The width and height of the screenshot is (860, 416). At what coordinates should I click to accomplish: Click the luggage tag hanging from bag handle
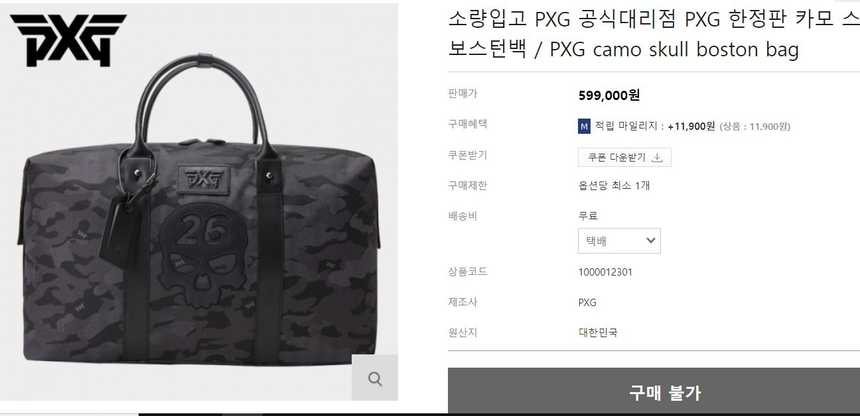click(121, 229)
